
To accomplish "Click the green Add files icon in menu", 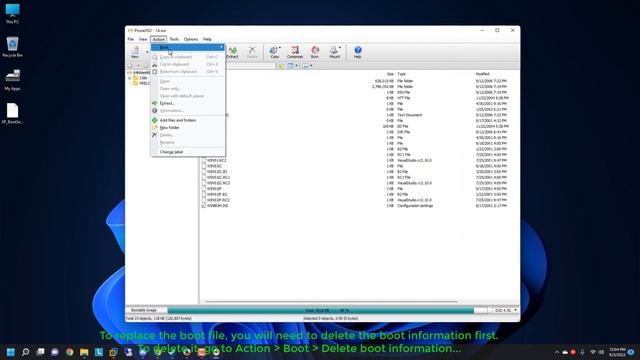I will coord(155,120).
